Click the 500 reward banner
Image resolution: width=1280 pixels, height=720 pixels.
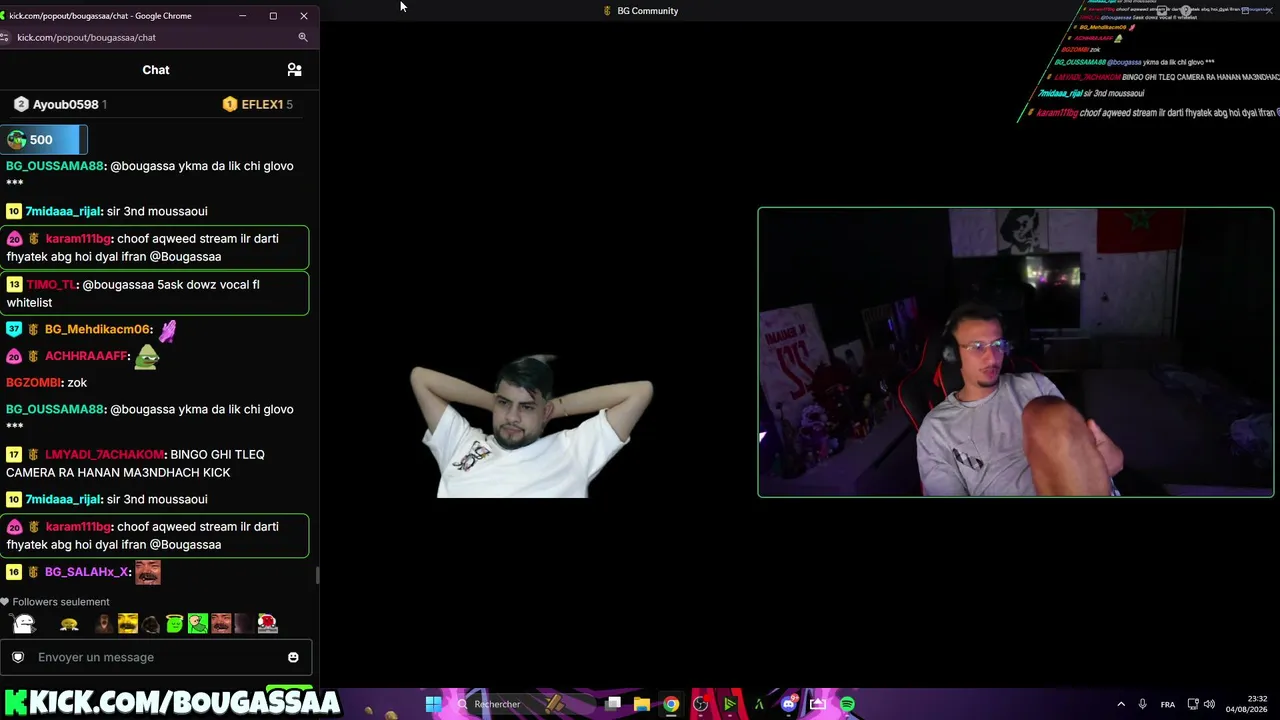(44, 140)
